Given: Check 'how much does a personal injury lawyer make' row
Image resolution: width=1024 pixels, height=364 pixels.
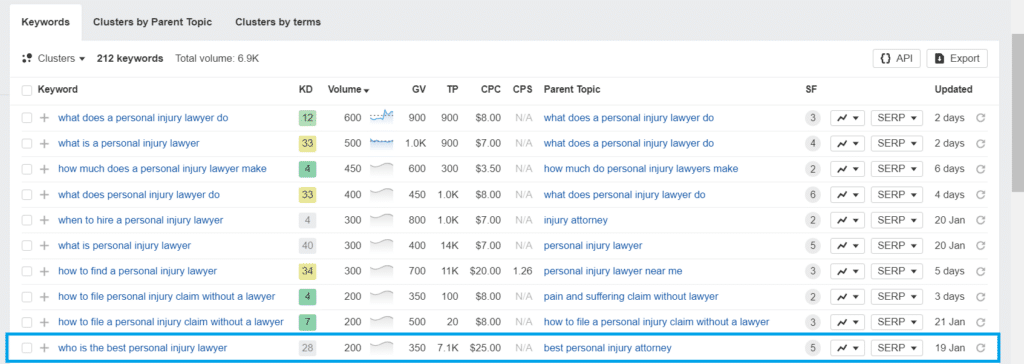Looking at the screenshot, I should [x=27, y=169].
